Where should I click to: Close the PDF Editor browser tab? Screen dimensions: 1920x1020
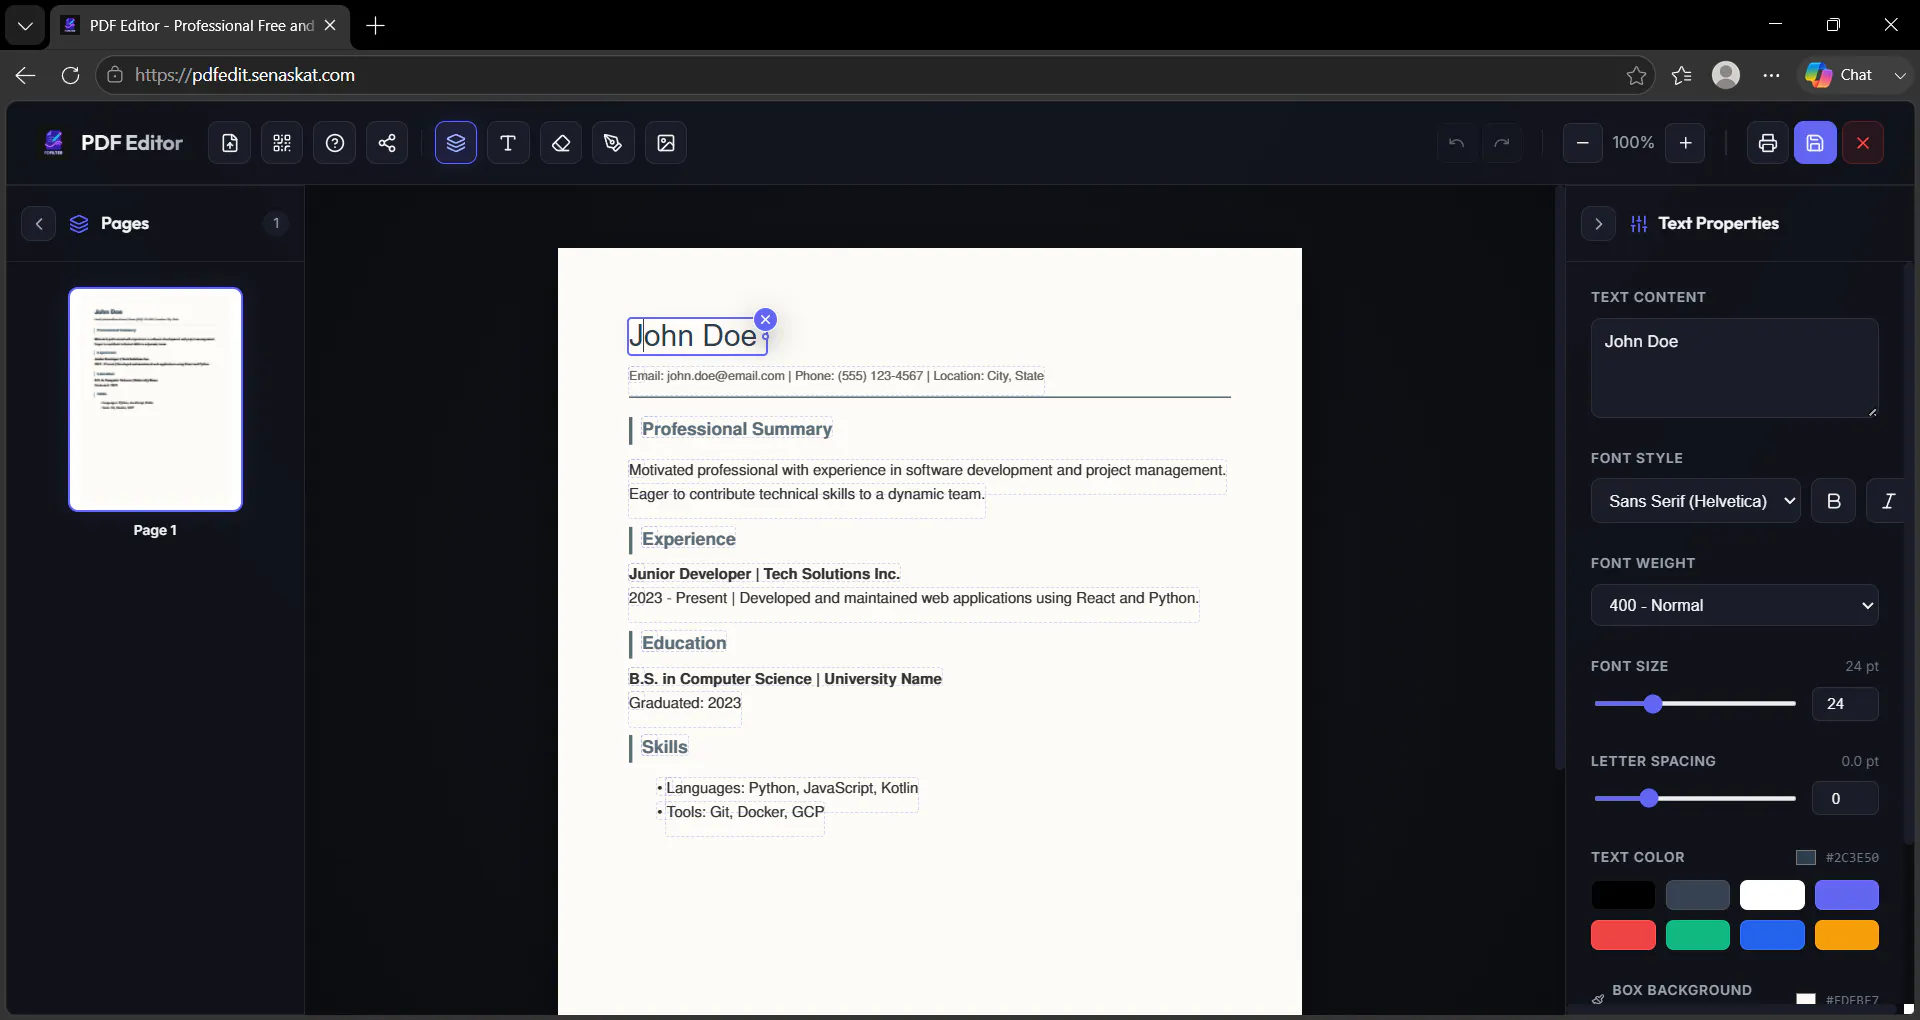pos(330,26)
